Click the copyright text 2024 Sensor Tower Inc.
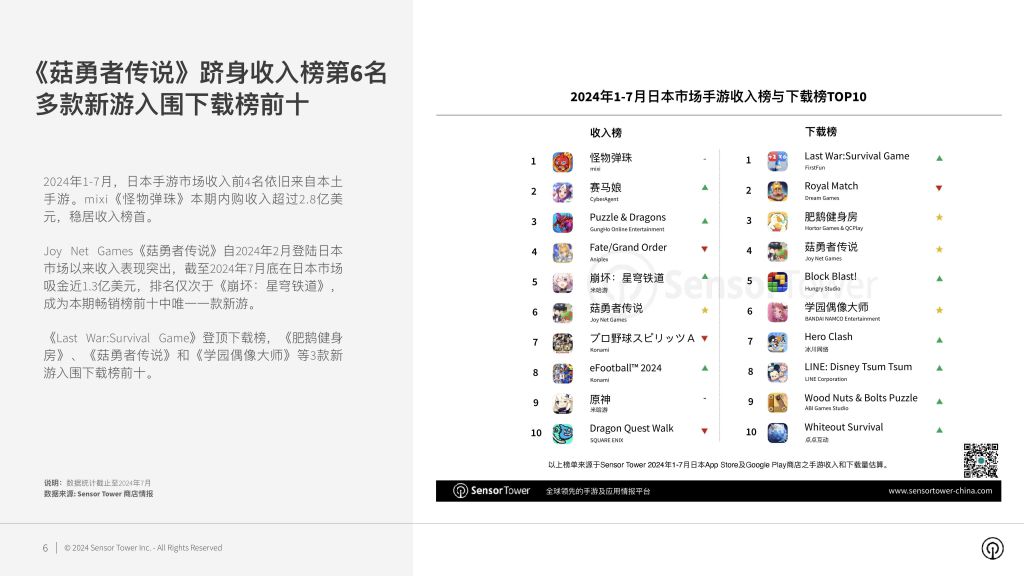 [143, 548]
